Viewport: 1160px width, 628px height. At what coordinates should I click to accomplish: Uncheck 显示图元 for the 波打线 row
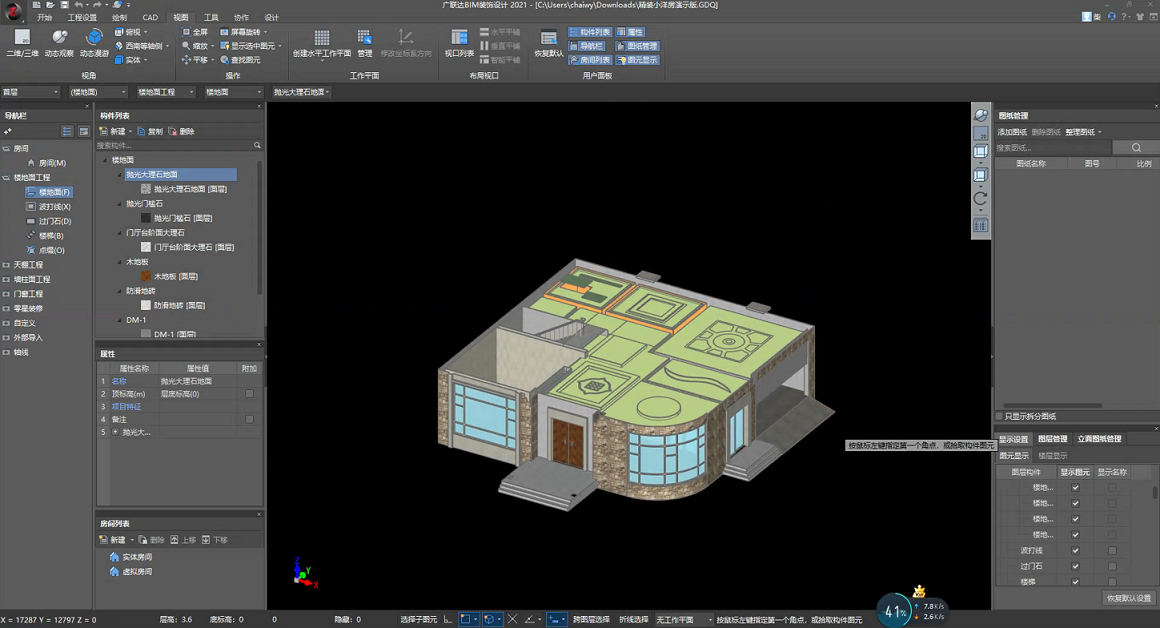pos(1075,550)
